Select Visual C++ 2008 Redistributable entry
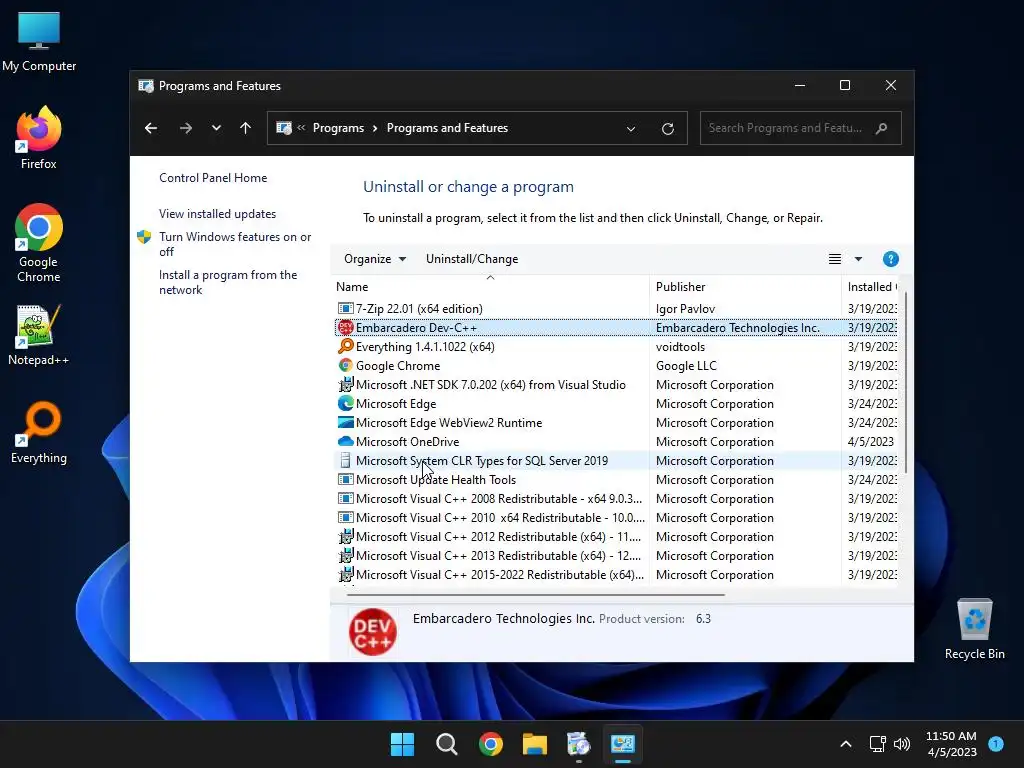Image resolution: width=1024 pixels, height=768 pixels. [616, 498]
